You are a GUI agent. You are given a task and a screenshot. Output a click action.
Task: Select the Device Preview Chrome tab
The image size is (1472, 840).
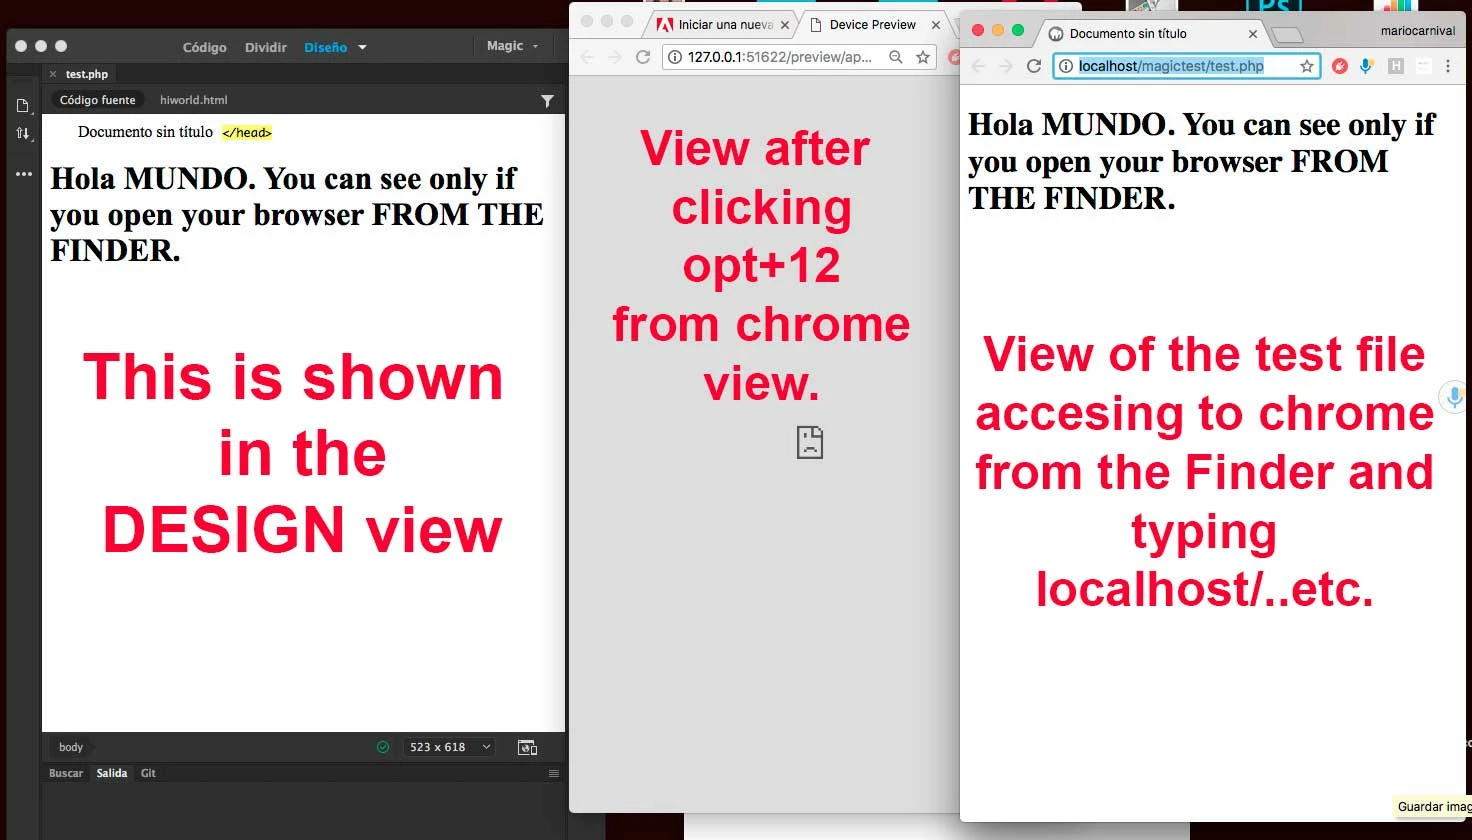pyautogui.click(x=872, y=25)
